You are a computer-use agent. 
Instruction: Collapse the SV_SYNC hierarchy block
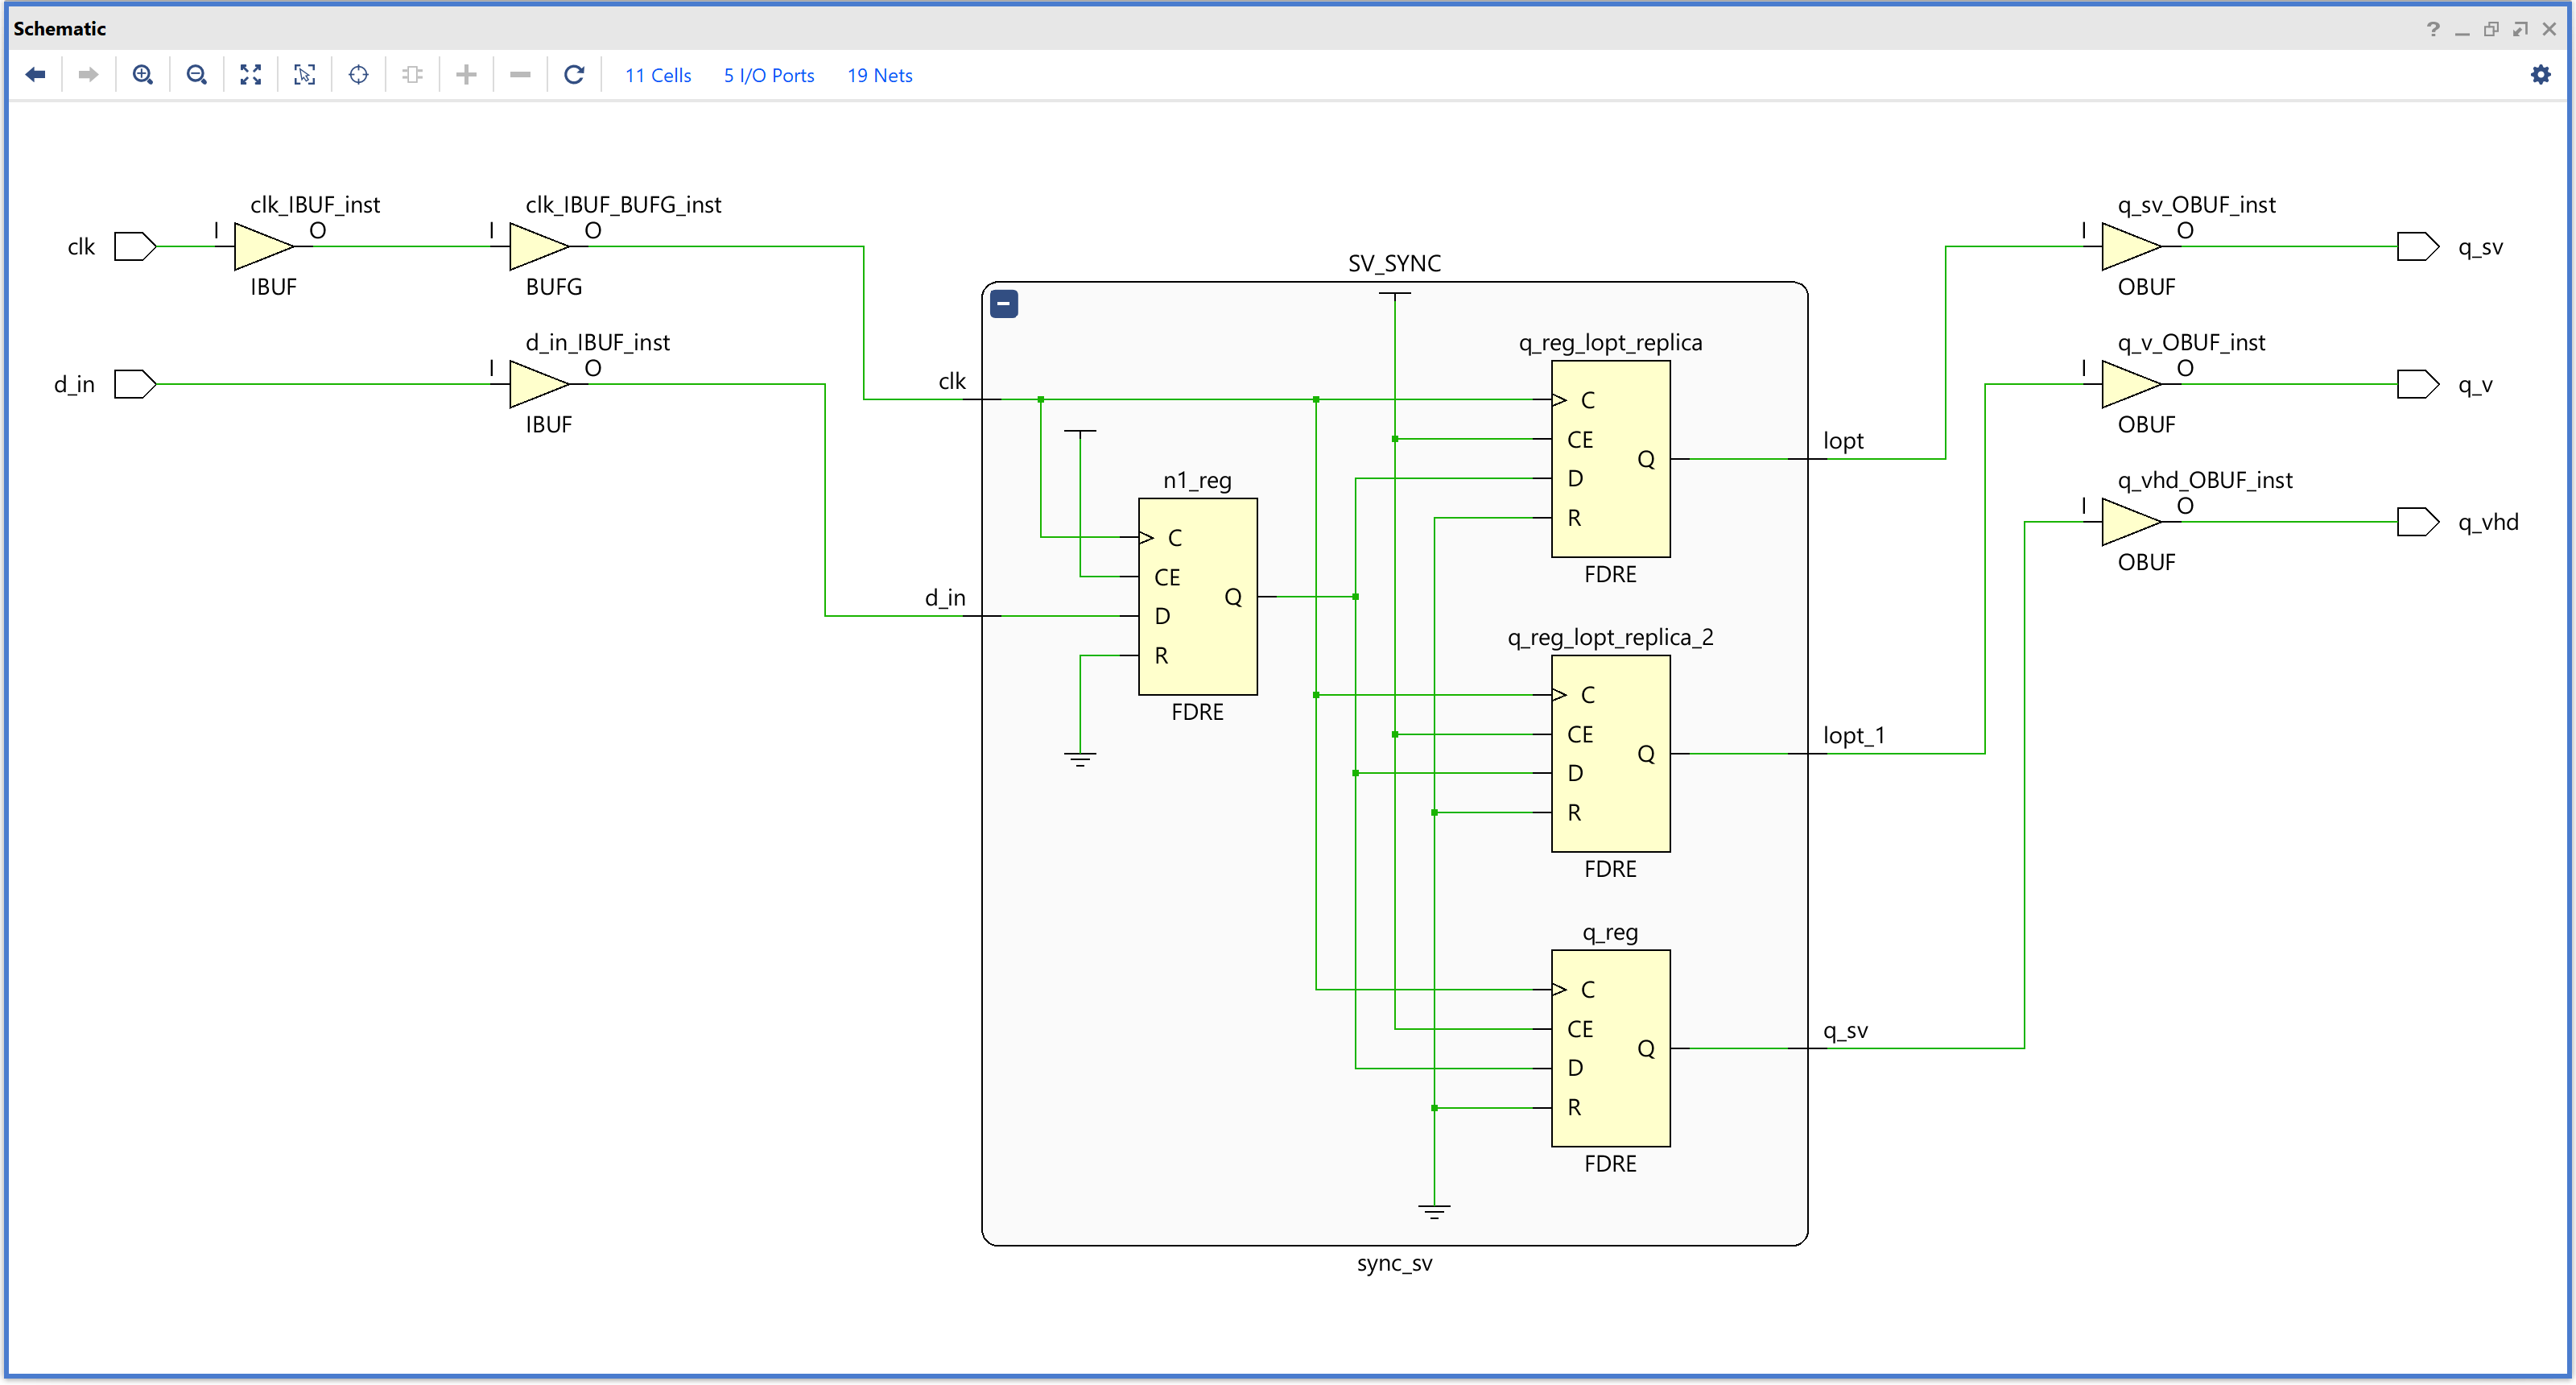[x=1004, y=304]
